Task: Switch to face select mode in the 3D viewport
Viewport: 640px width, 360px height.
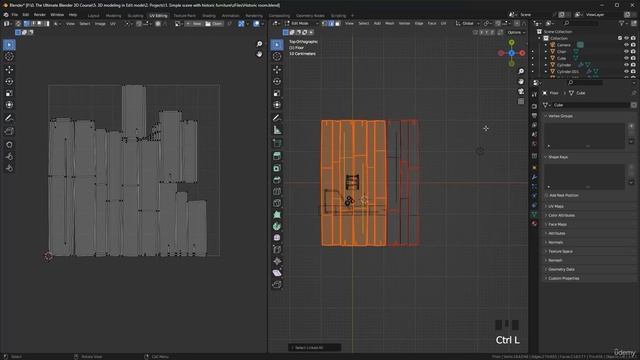Action: (x=337, y=24)
